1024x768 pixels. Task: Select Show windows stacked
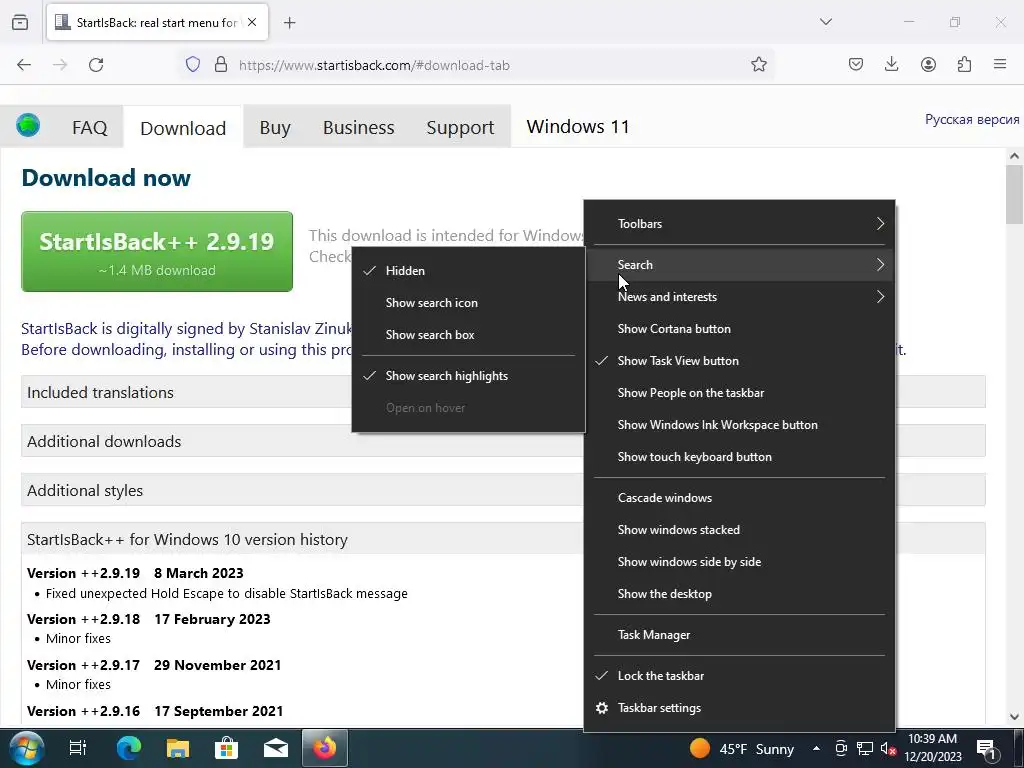(x=739, y=530)
